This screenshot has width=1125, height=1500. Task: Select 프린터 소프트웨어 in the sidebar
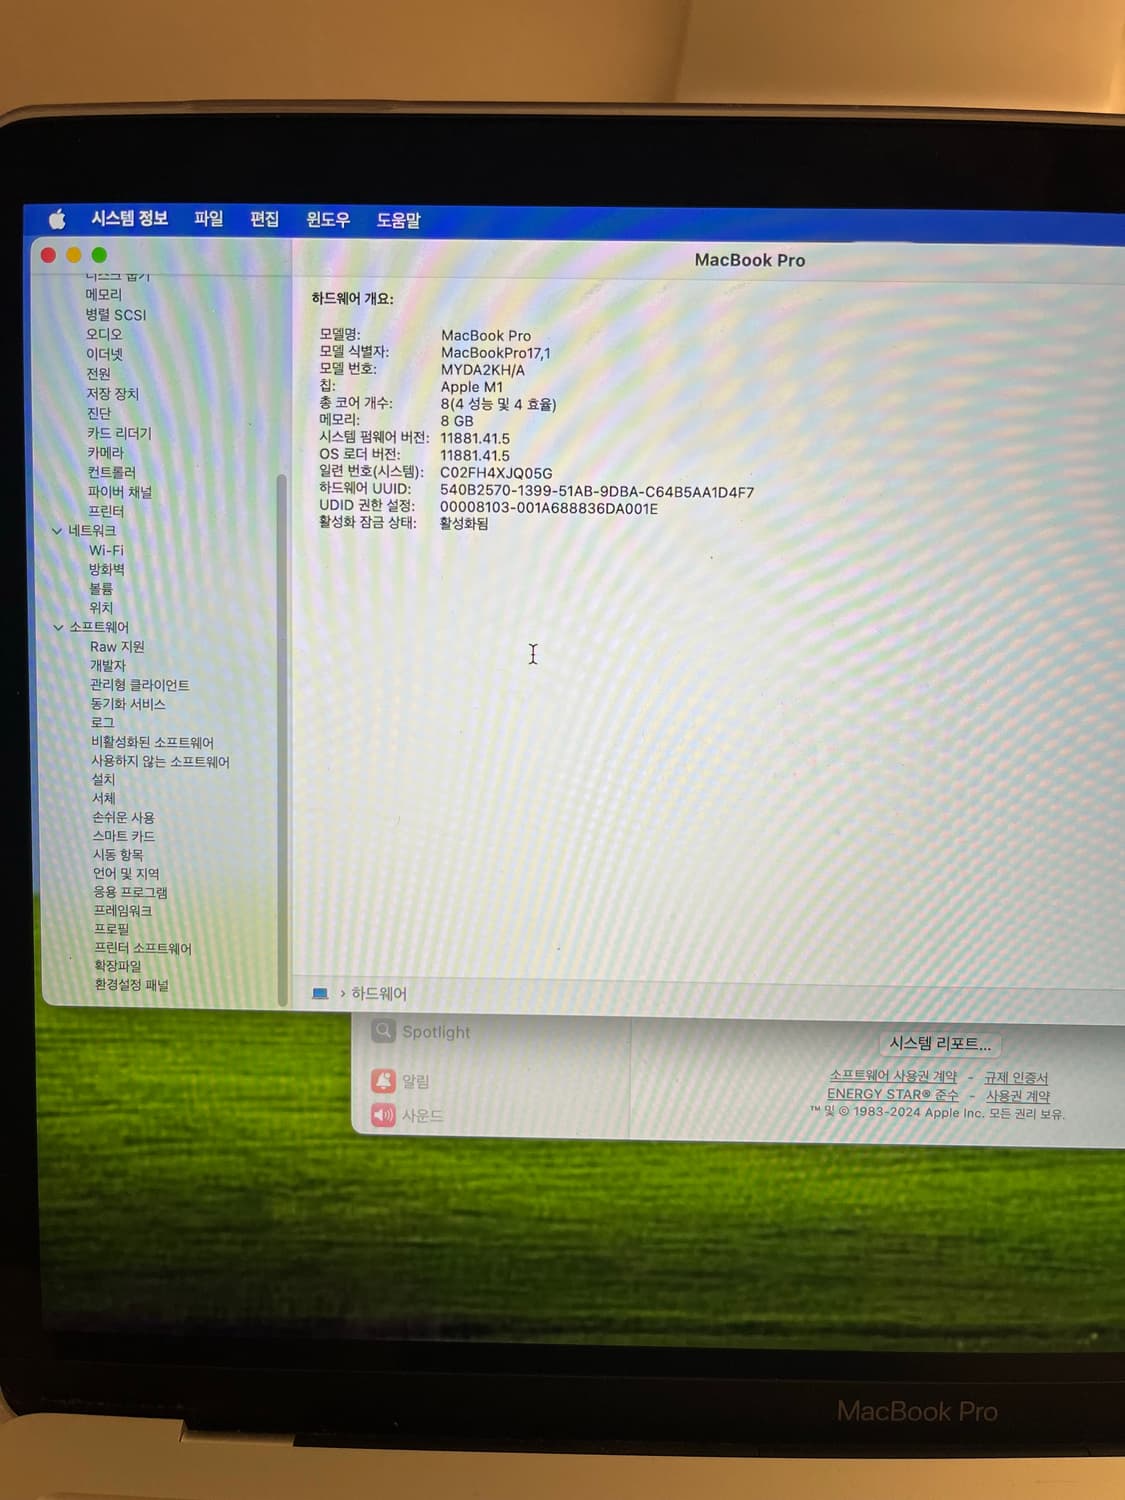click(143, 948)
